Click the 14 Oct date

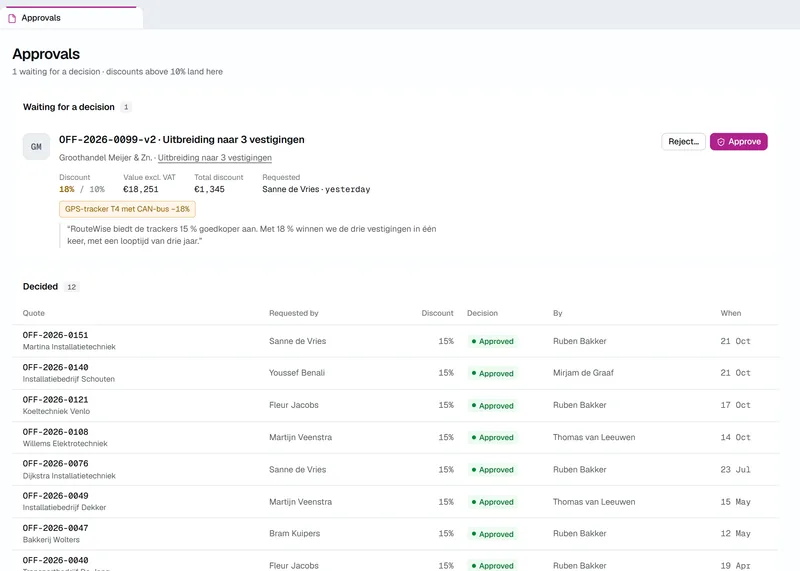735,437
